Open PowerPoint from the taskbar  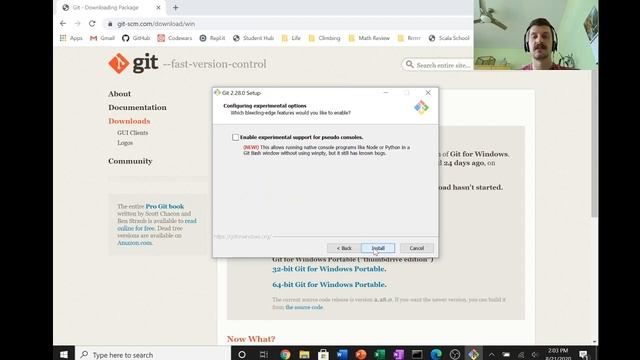click(x=361, y=355)
